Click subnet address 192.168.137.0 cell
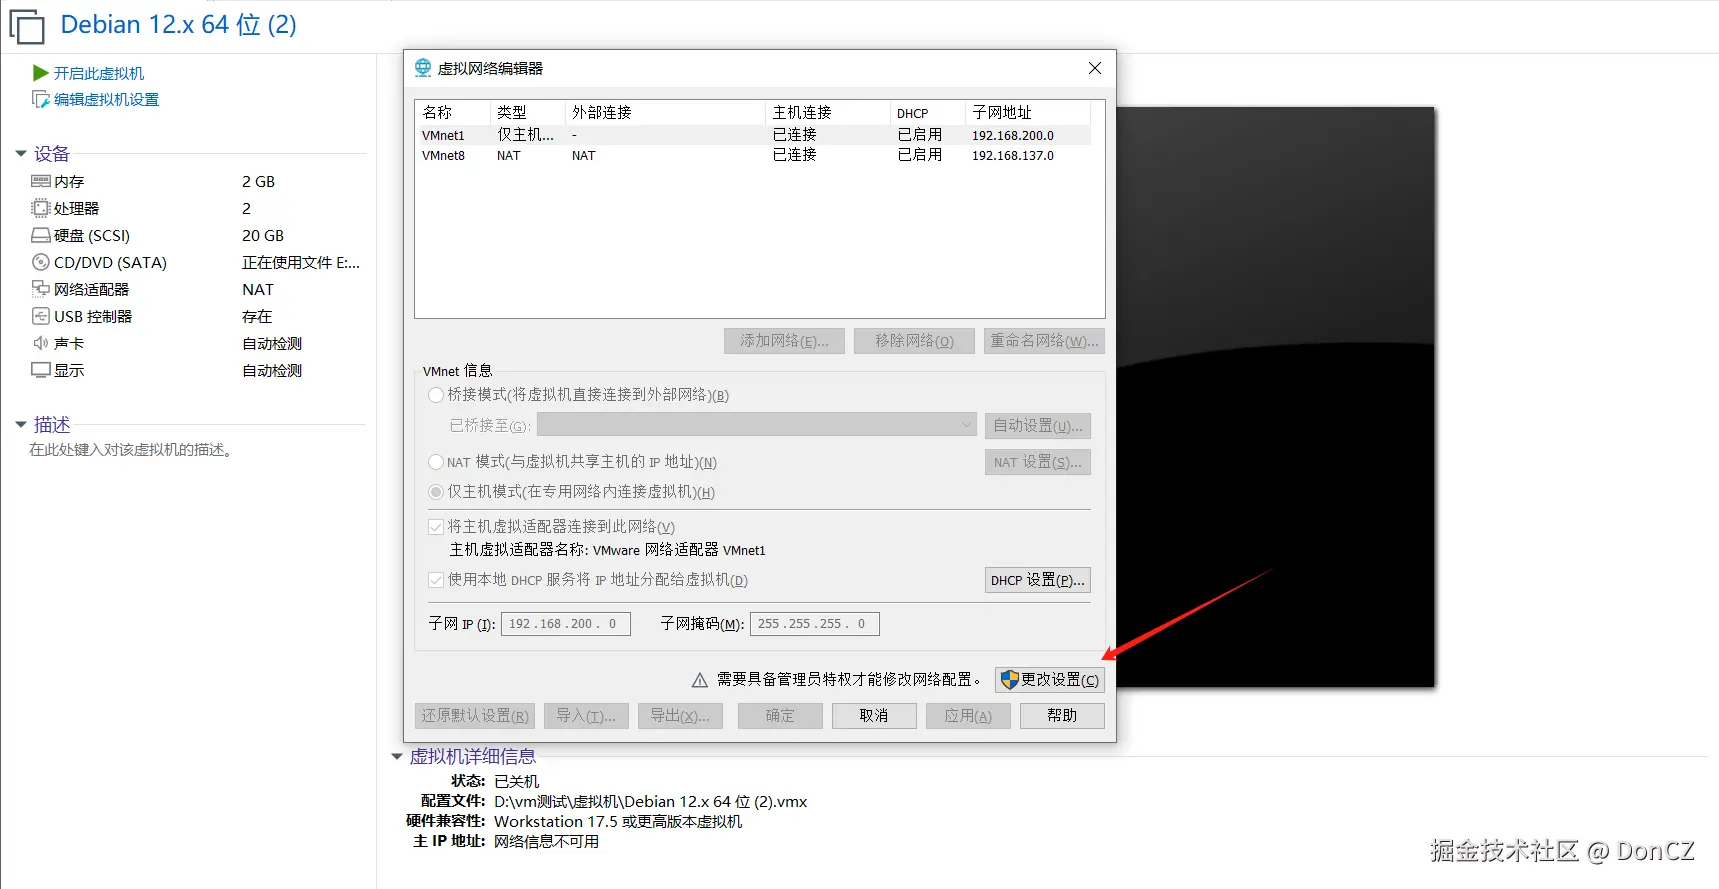The width and height of the screenshot is (1719, 889). (1013, 155)
